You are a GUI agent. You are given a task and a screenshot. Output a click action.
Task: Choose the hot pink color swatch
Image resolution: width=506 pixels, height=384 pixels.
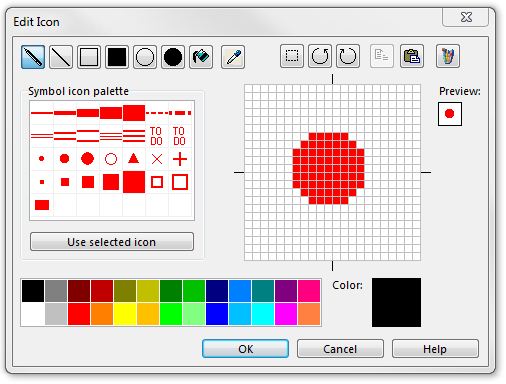coord(309,291)
